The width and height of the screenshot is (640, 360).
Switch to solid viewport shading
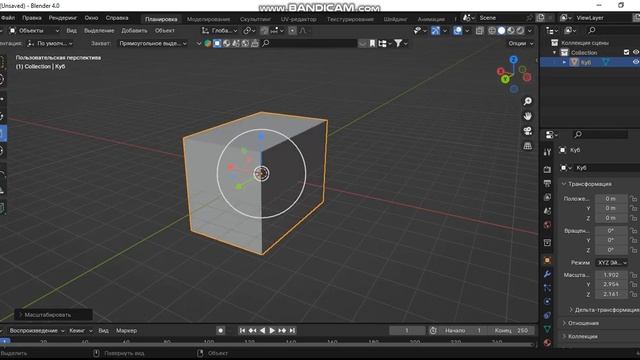(x=502, y=31)
